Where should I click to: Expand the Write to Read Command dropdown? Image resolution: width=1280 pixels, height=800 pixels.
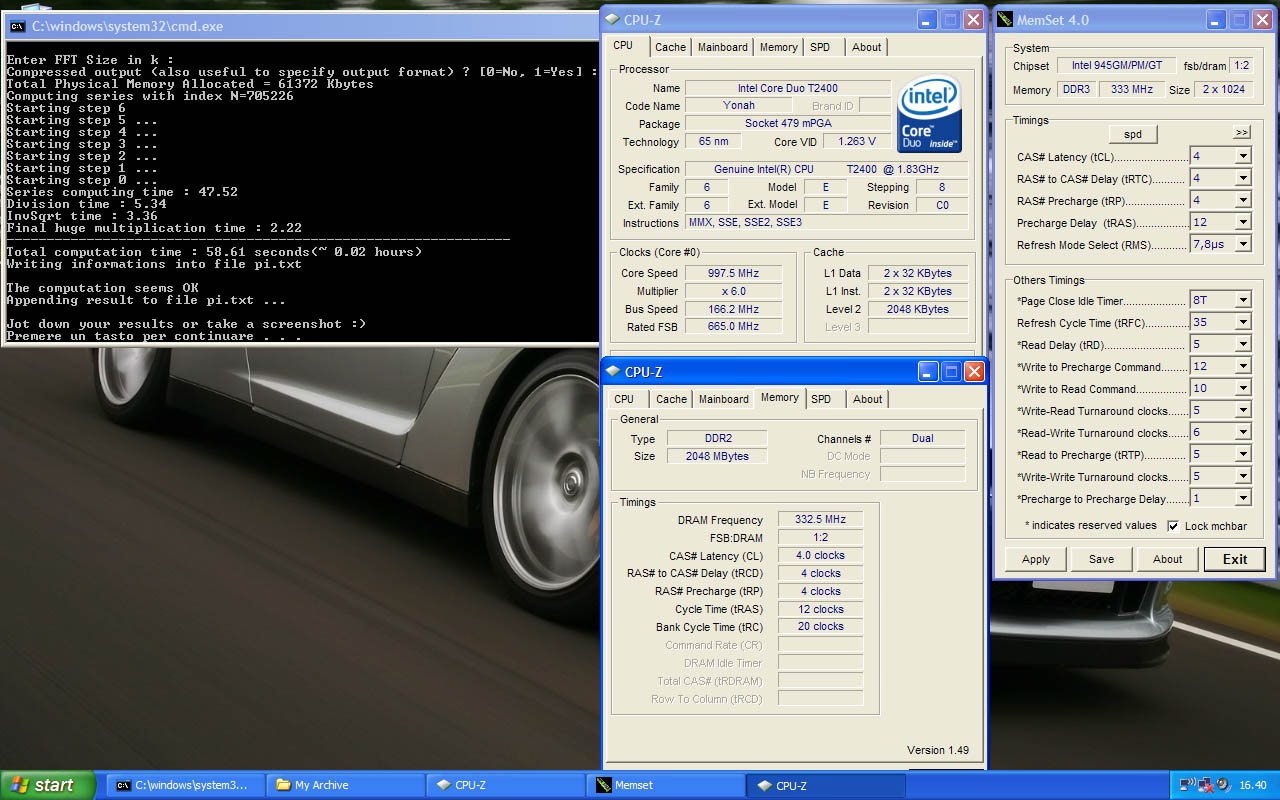[x=1243, y=388]
